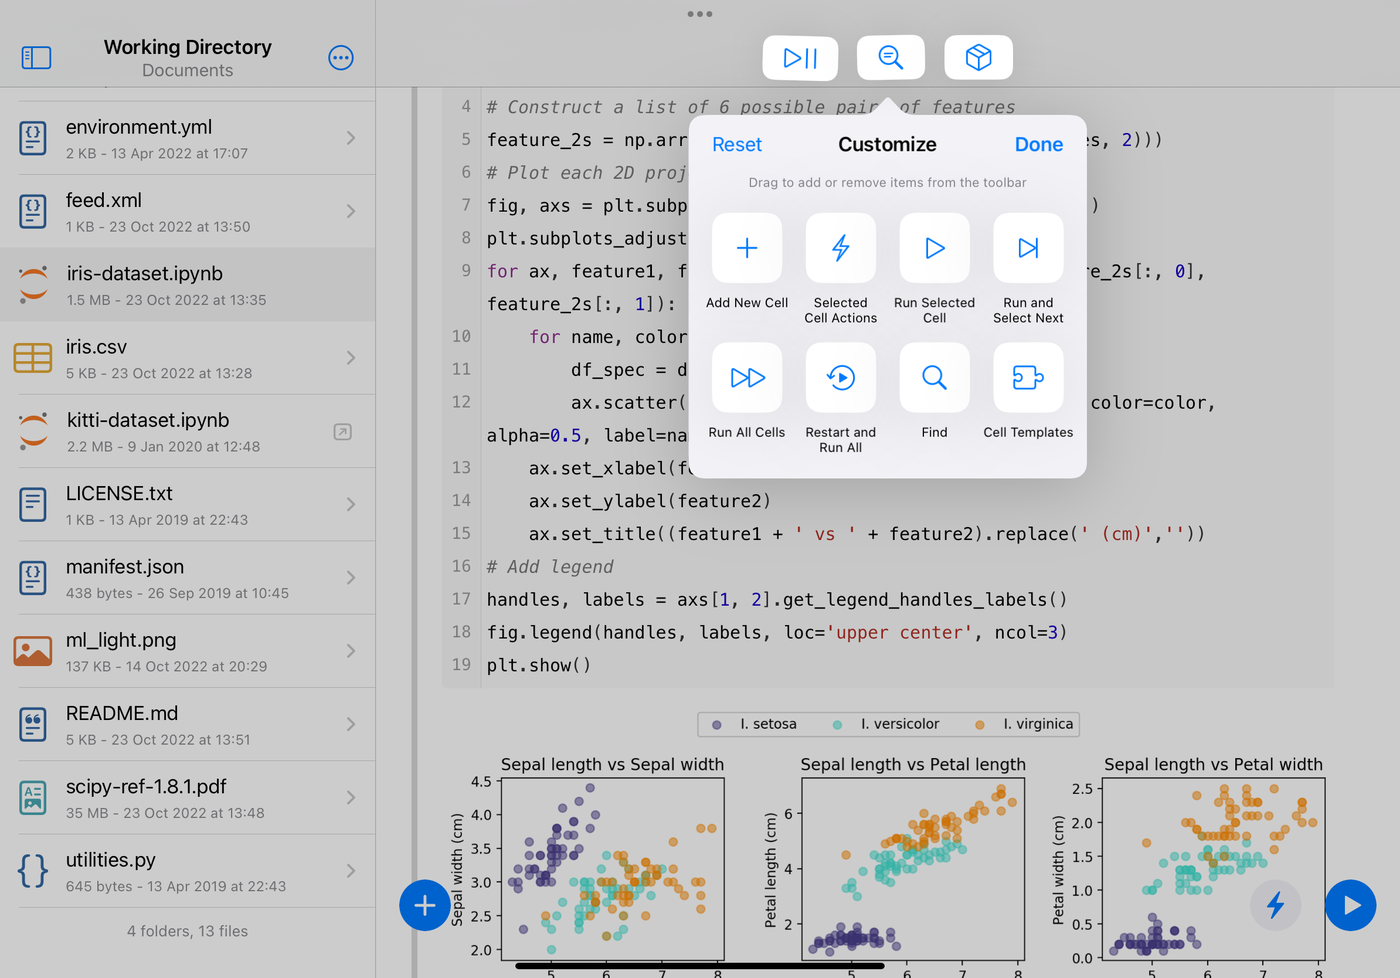
Task: Choose the Run All Cells icon
Action: [x=747, y=378]
